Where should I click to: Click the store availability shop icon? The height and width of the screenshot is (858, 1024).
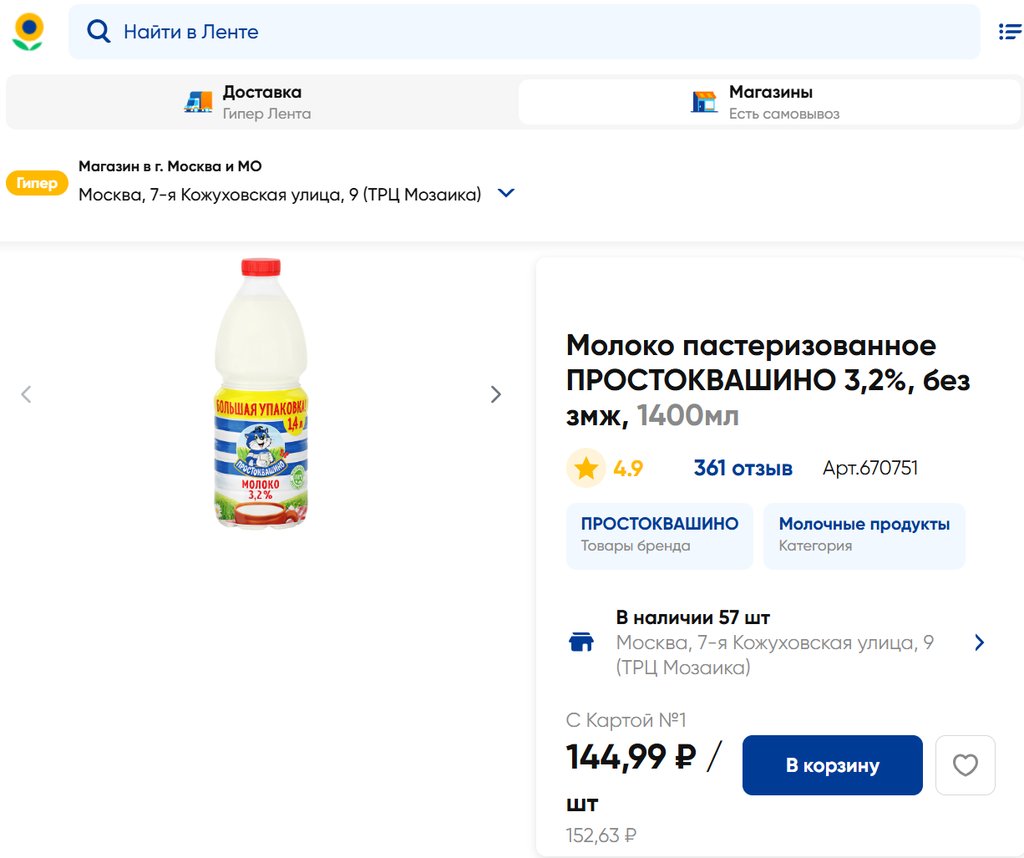[x=581, y=642]
